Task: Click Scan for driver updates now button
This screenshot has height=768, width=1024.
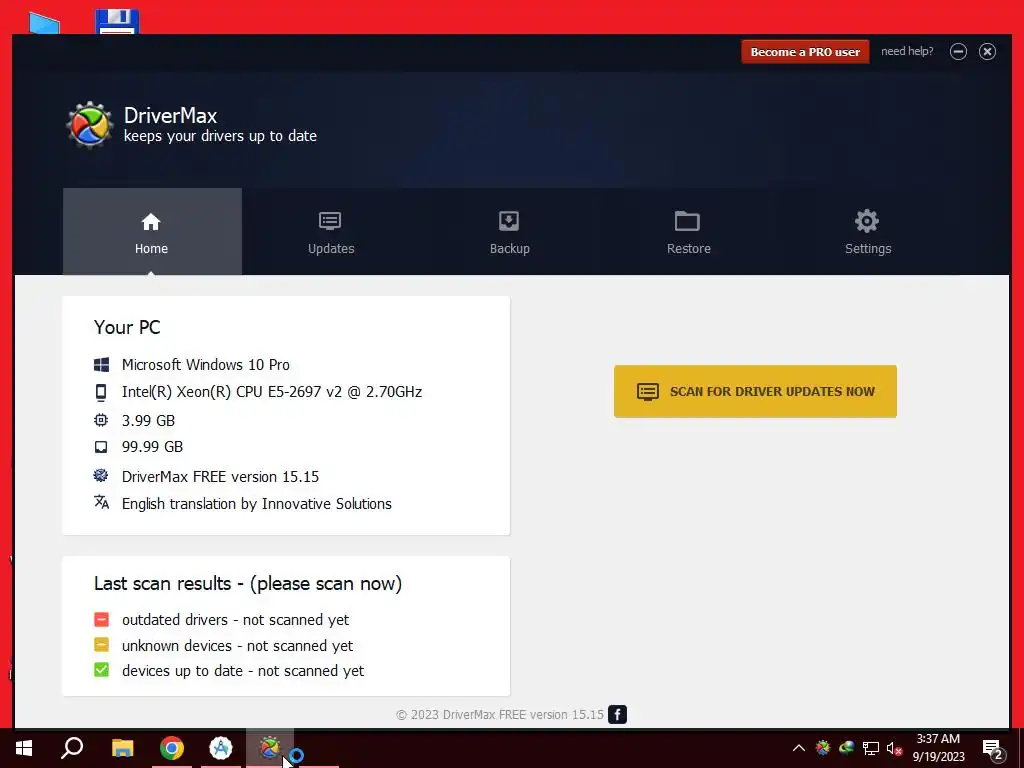Action: pyautogui.click(x=755, y=391)
